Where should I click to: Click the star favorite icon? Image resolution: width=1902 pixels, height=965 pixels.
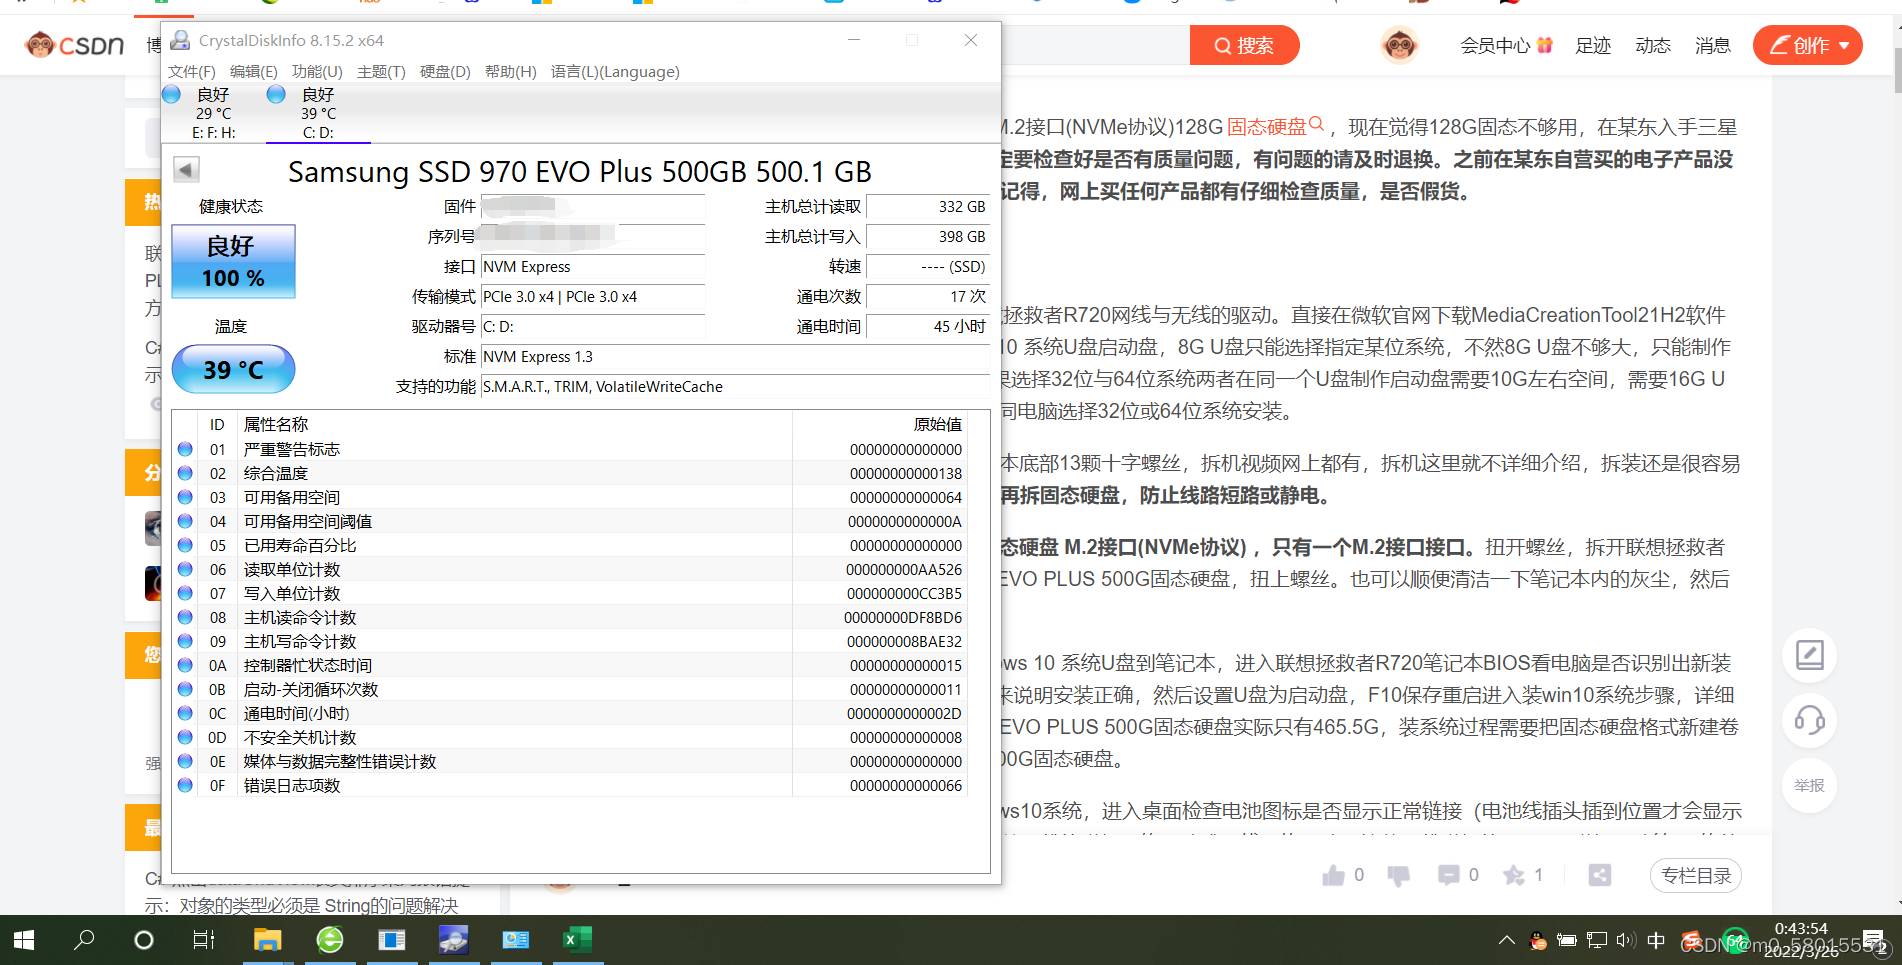tap(1514, 875)
